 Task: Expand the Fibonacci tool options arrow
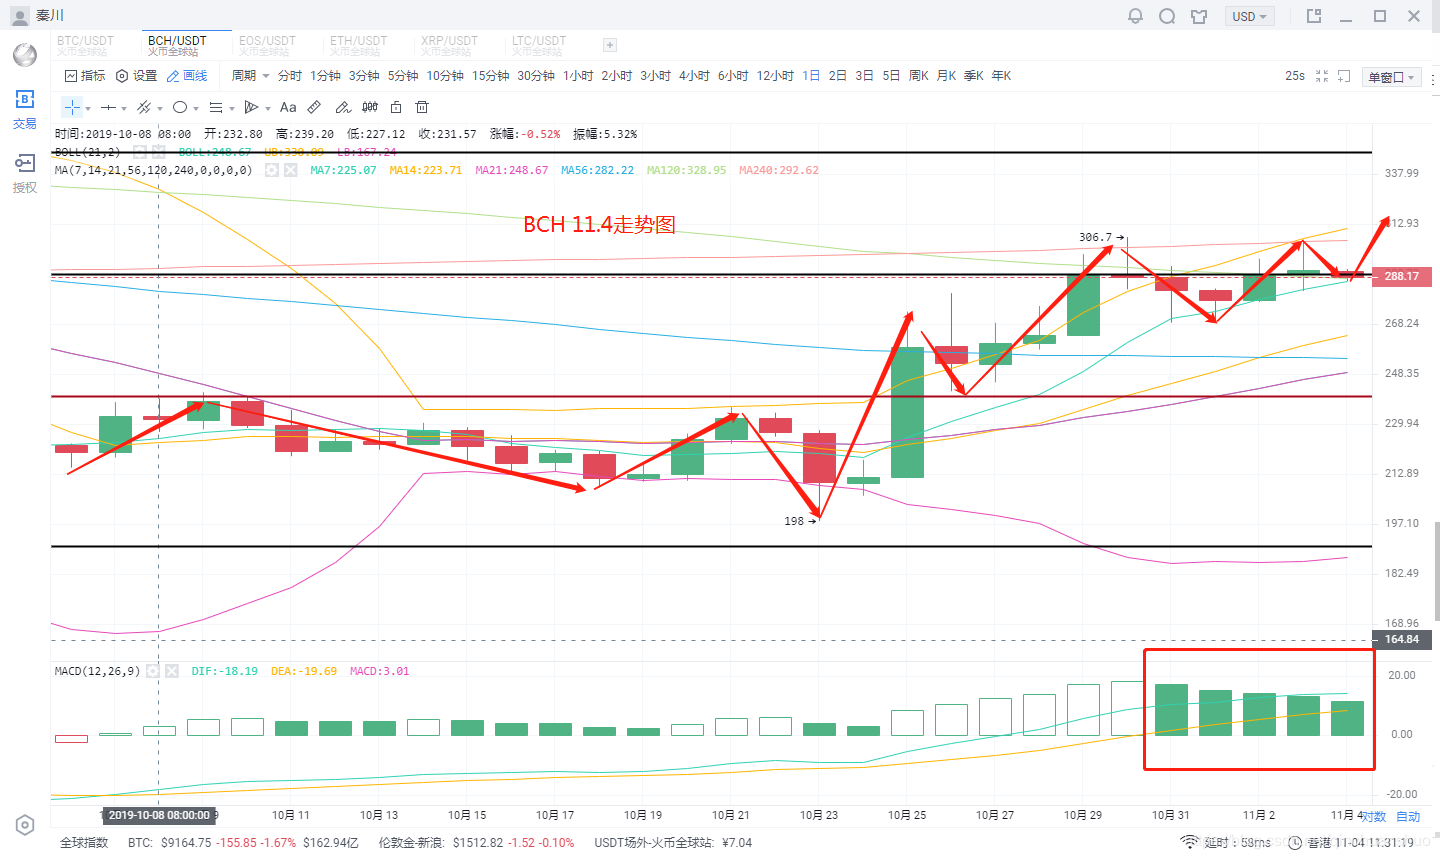(231, 108)
